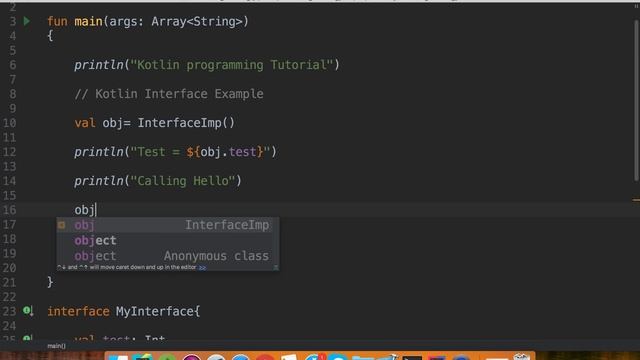Click the comment Kotlin Interface Example
640x360 pixels.
click(x=169, y=94)
